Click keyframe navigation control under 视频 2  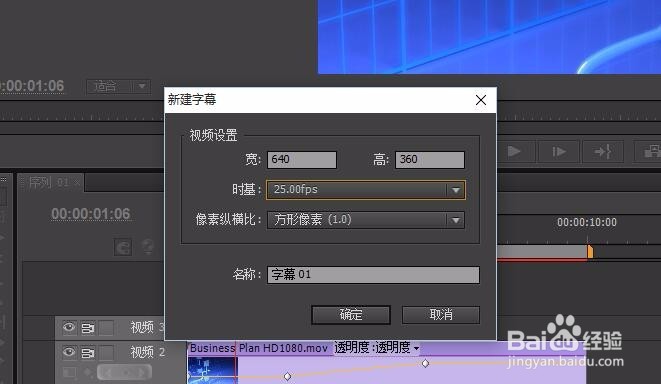click(x=124, y=372)
